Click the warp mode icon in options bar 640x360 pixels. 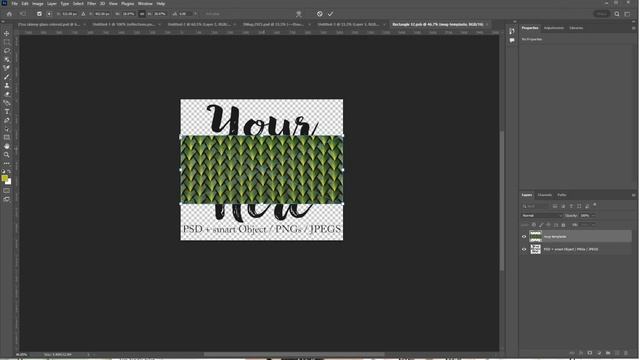click(299, 14)
